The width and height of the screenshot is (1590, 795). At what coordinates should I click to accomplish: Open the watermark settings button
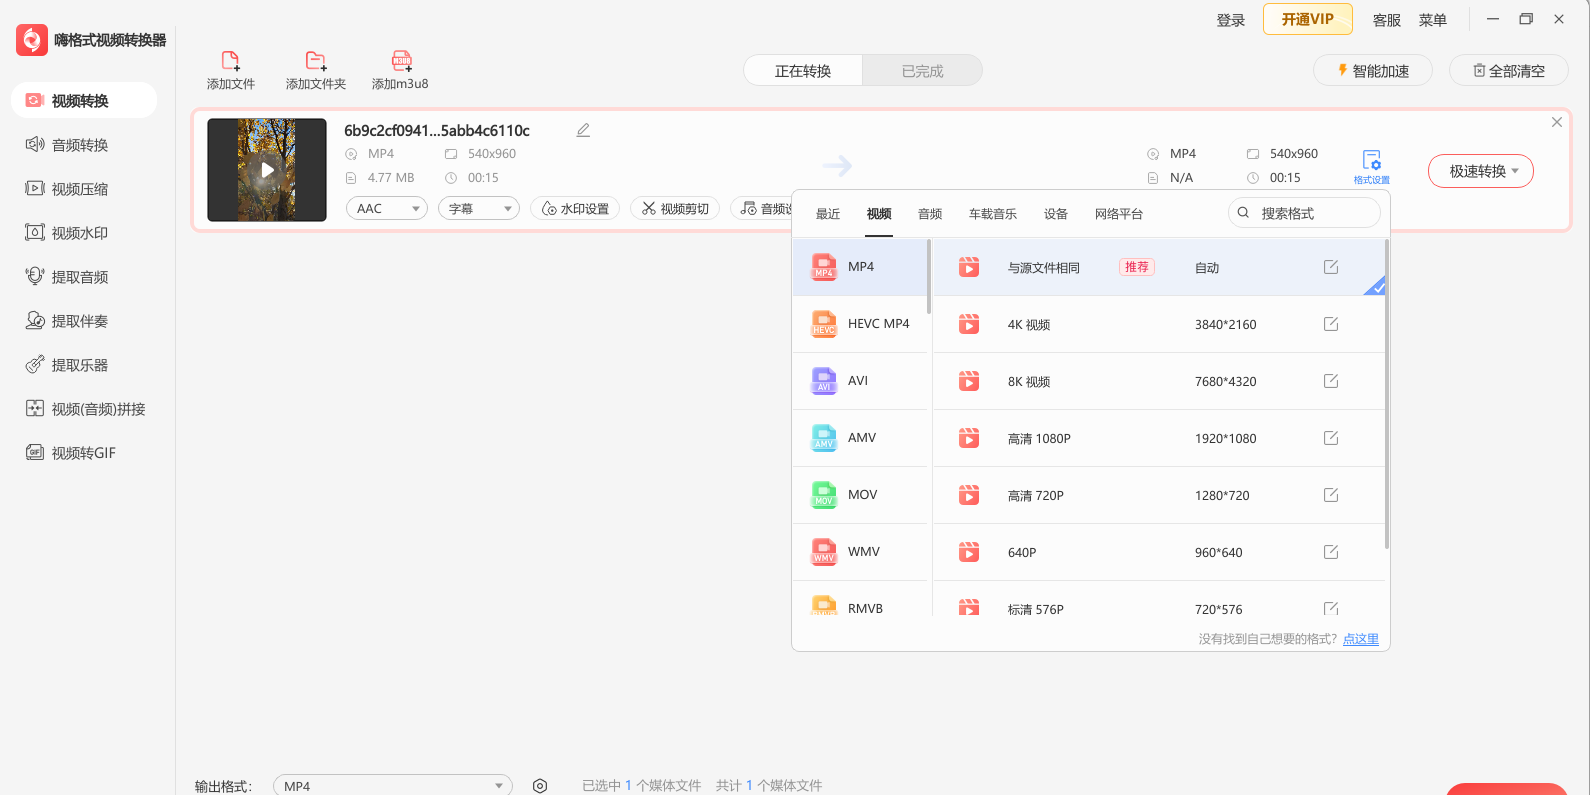point(575,209)
